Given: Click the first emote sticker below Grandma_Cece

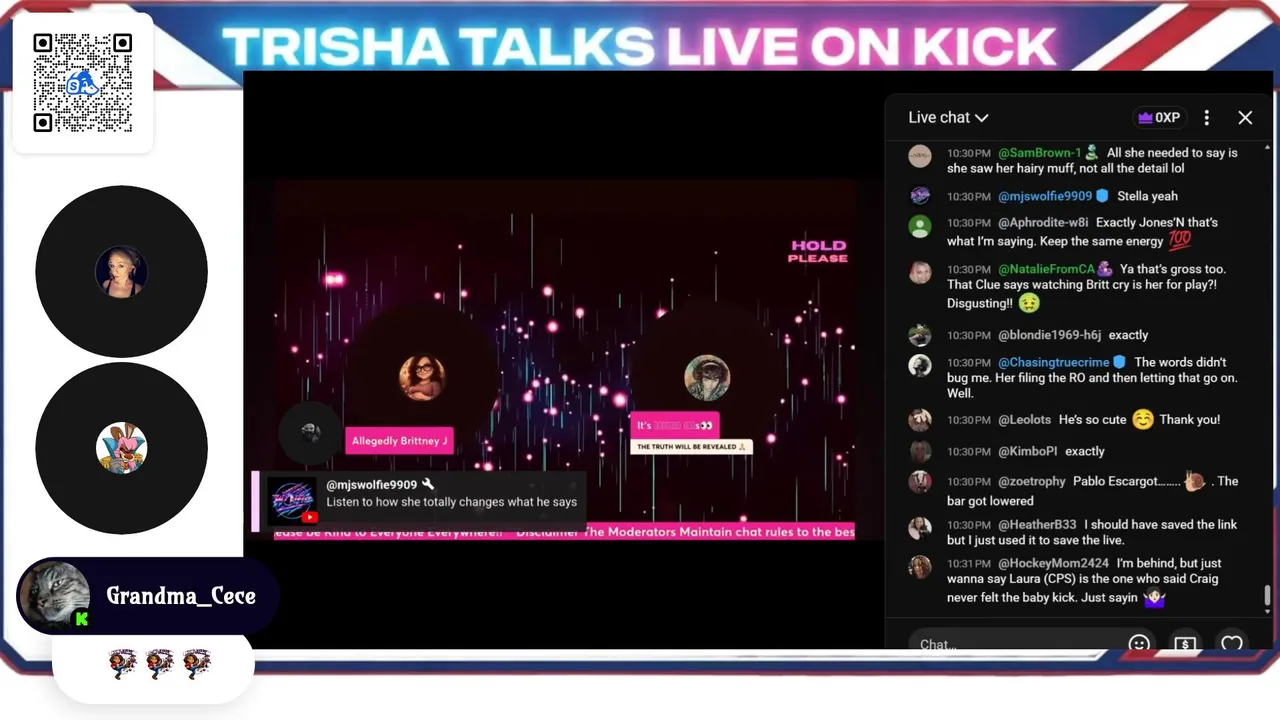Looking at the screenshot, I should [x=122, y=663].
